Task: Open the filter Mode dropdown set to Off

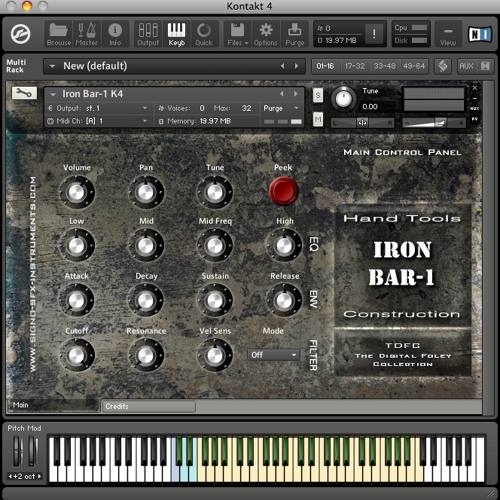Action: tap(273, 355)
